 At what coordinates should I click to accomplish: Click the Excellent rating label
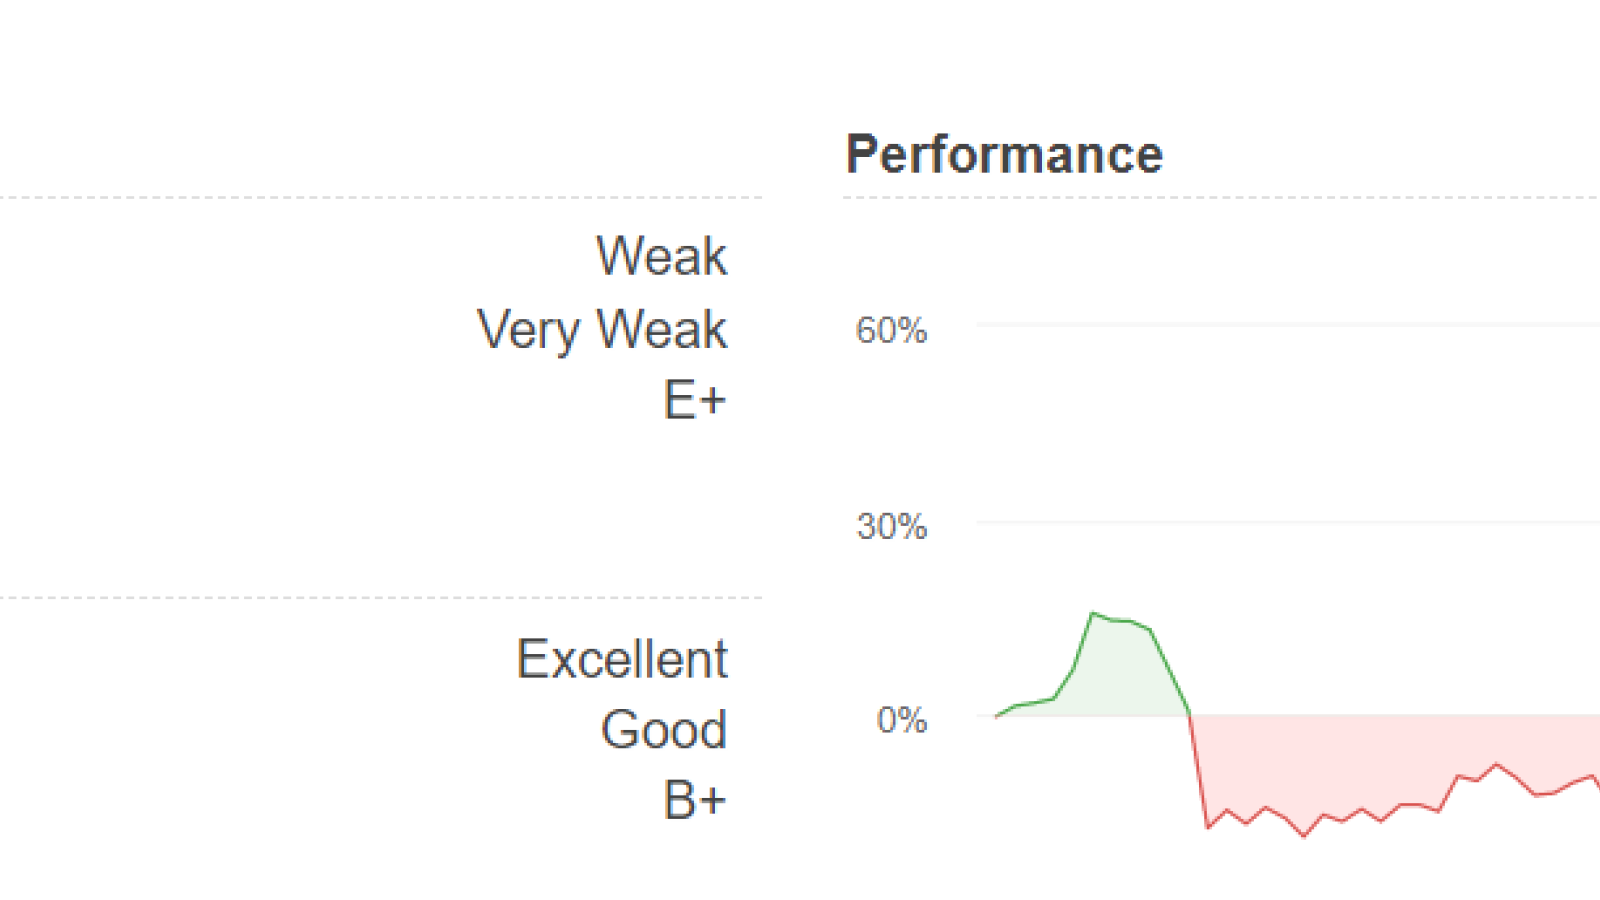(x=622, y=659)
